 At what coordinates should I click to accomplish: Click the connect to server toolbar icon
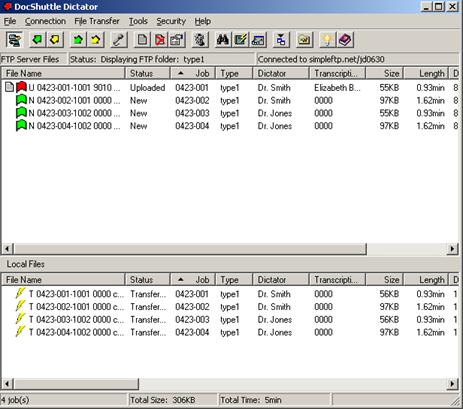(14, 40)
